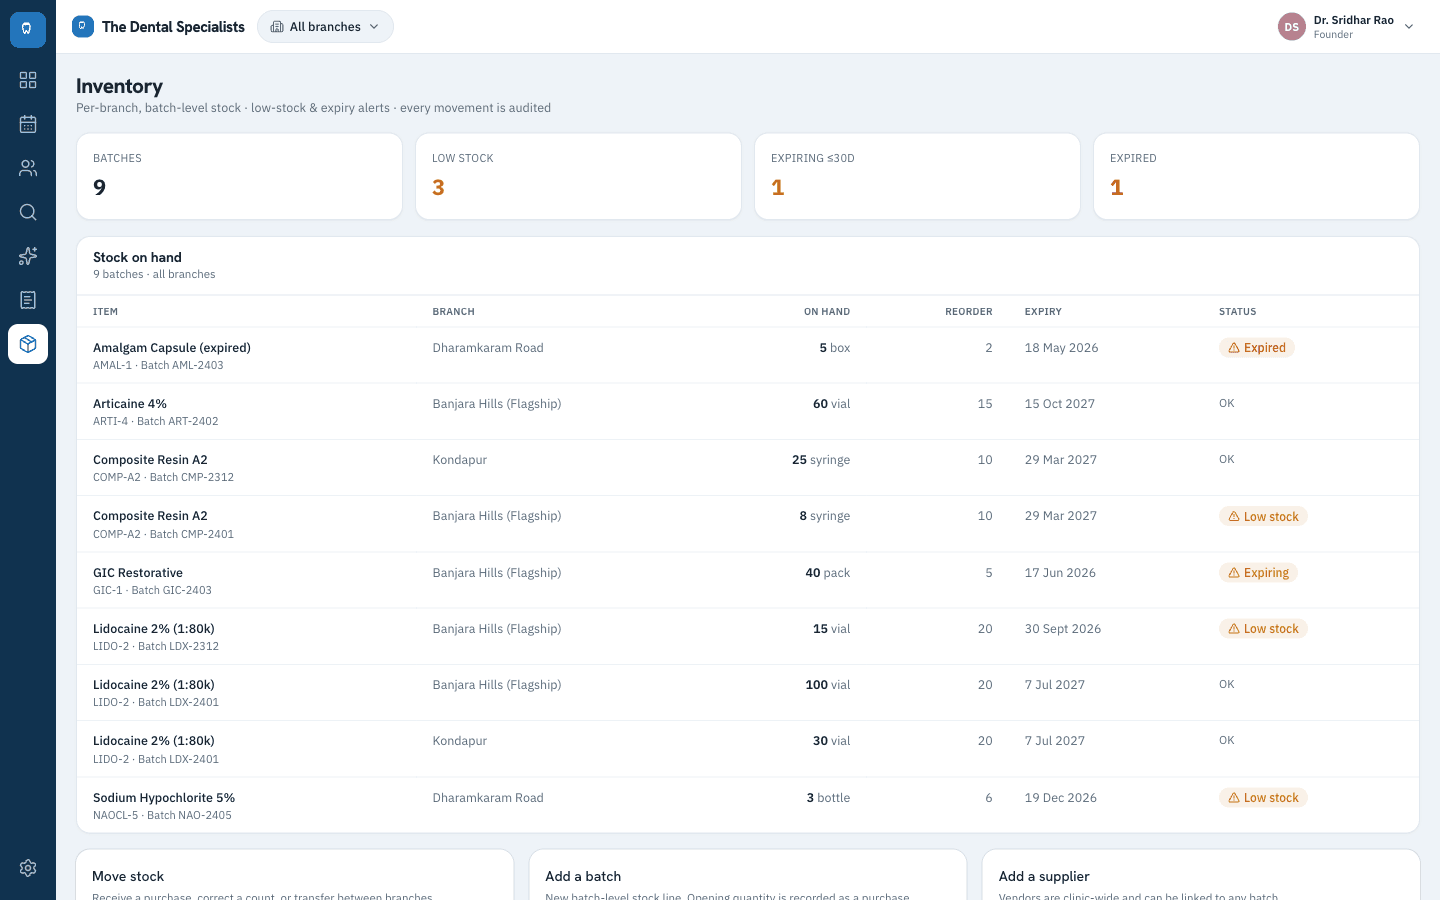Click the Expiring badge on GIC Restorative
The height and width of the screenshot is (900, 1440).
coord(1258,573)
